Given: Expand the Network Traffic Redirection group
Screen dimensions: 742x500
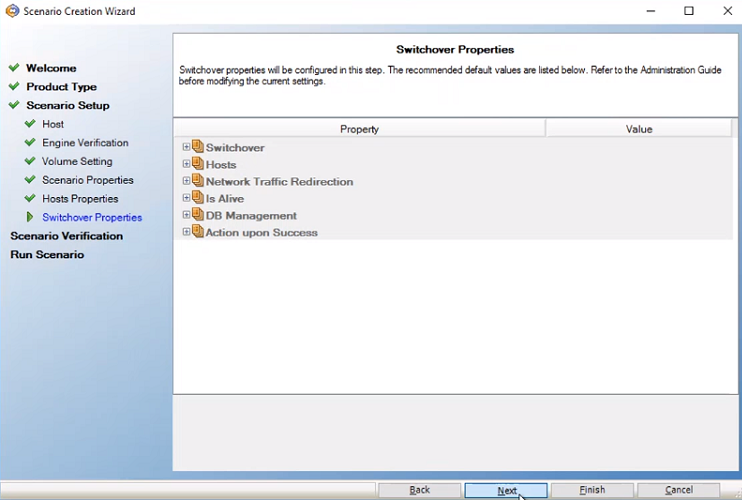Looking at the screenshot, I should tap(186, 181).
